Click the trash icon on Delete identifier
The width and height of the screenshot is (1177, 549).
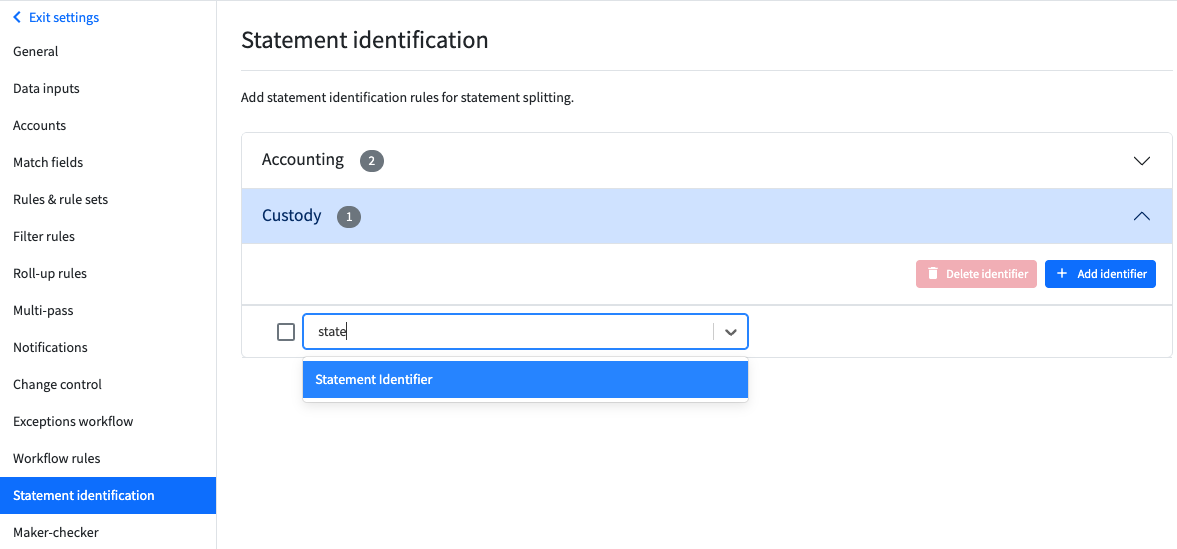[x=933, y=273]
